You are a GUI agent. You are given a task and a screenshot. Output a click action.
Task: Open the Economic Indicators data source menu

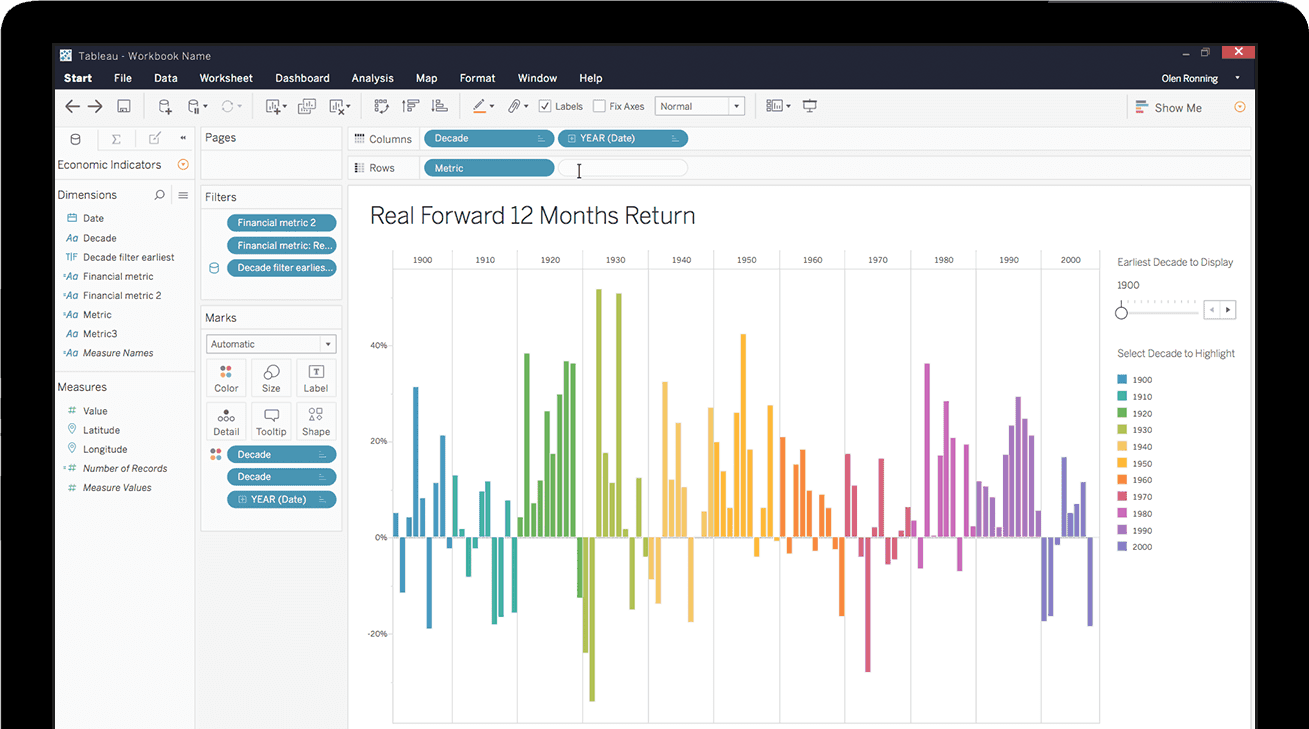pyautogui.click(x=183, y=165)
